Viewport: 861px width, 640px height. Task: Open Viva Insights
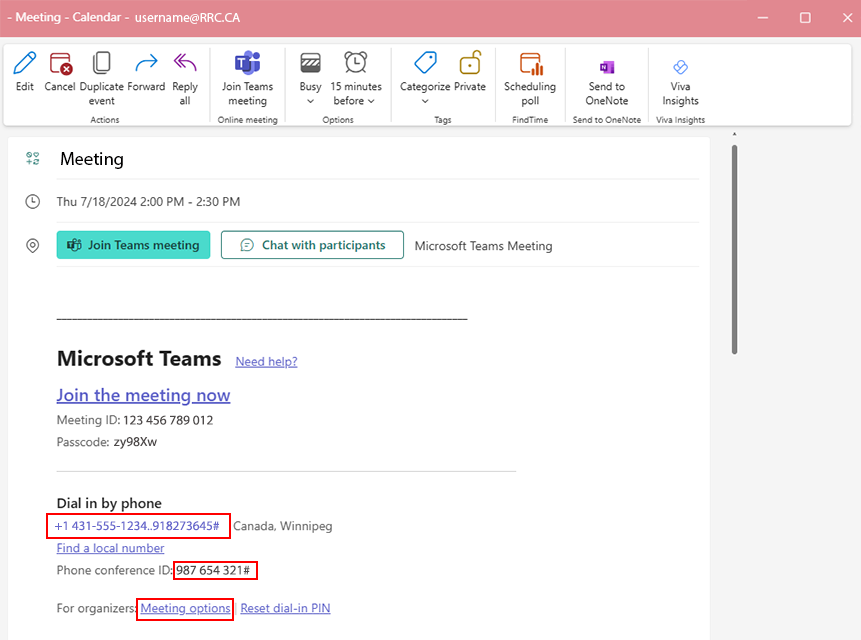tap(680, 66)
